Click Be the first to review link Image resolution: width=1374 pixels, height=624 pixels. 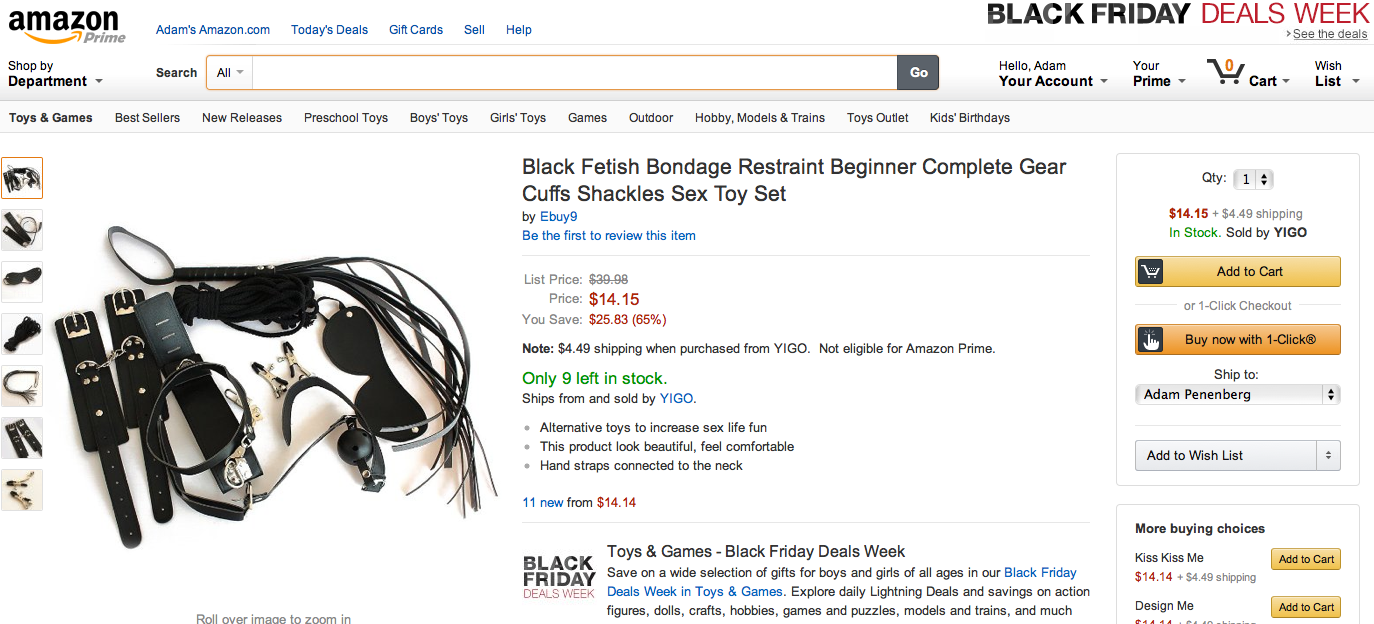coord(608,236)
